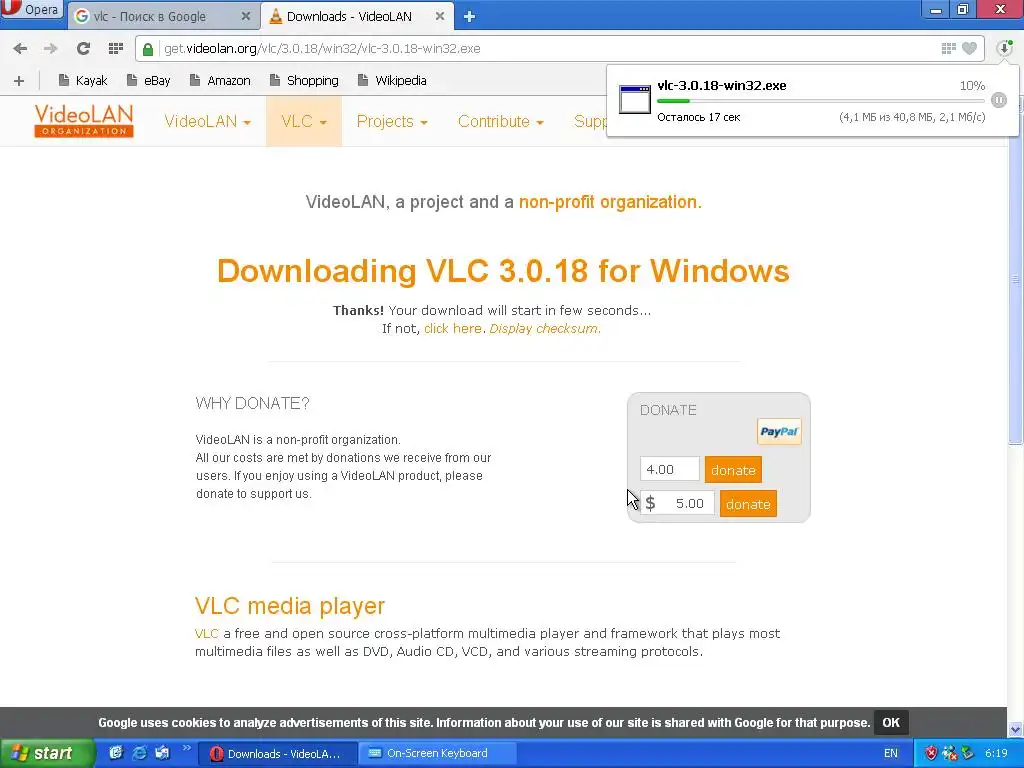Click the red shield security tray icon
Viewport: 1024px width, 768px height.
931,753
